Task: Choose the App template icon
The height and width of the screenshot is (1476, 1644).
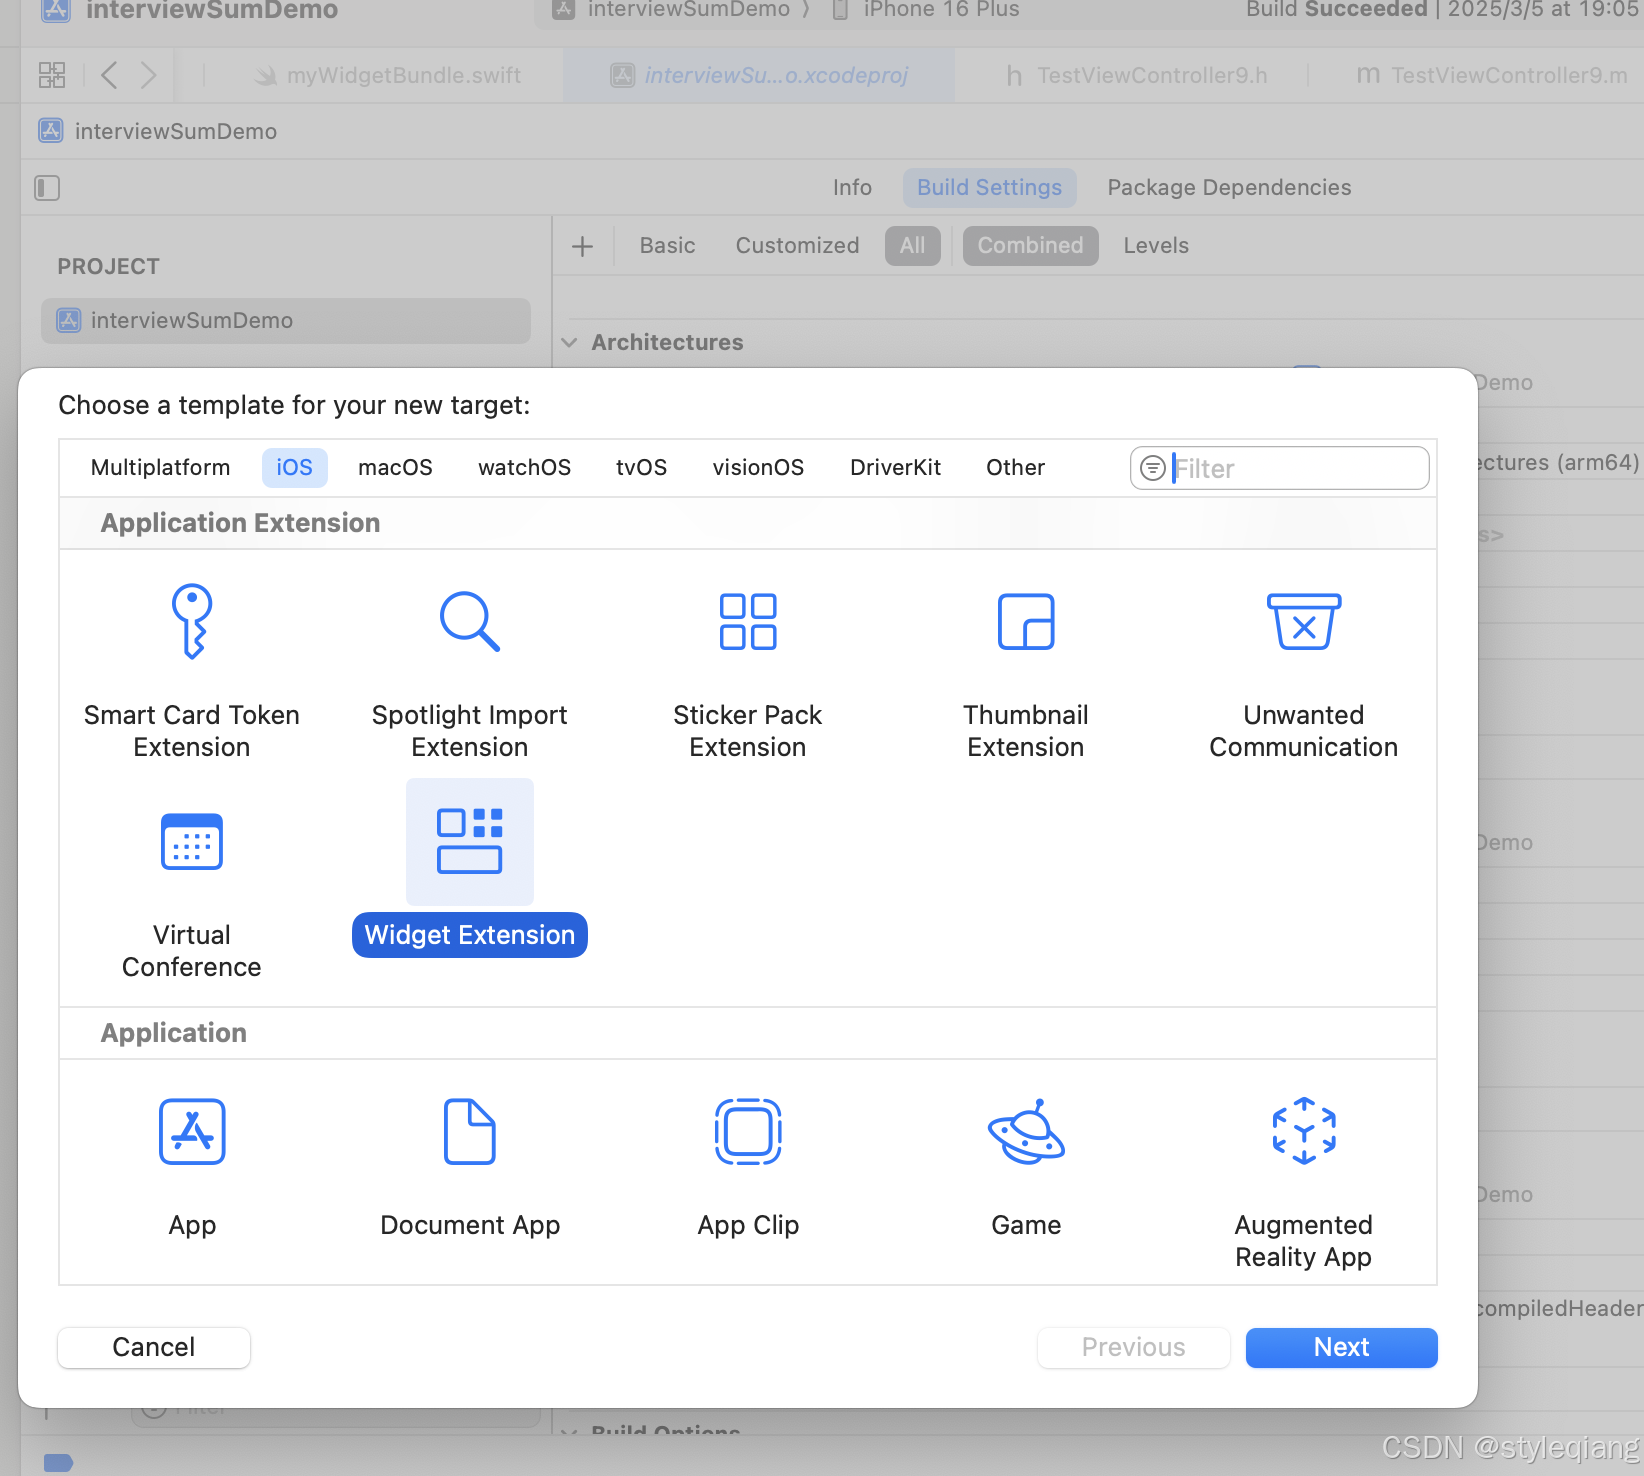Action: (192, 1131)
